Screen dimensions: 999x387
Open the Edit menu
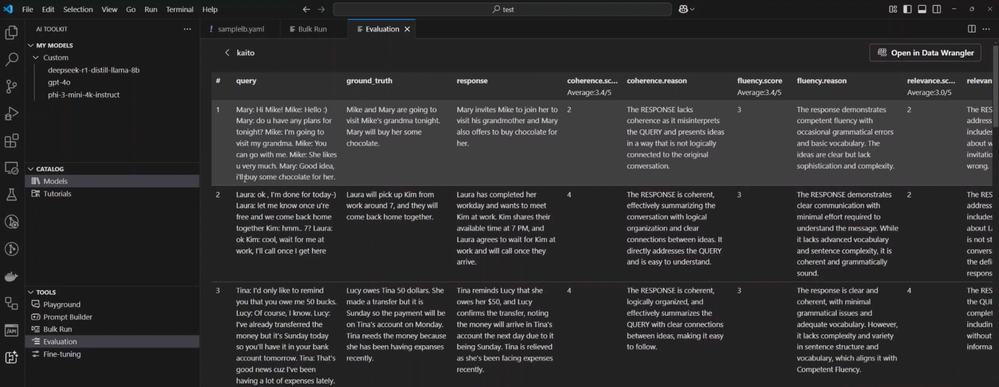48,10
